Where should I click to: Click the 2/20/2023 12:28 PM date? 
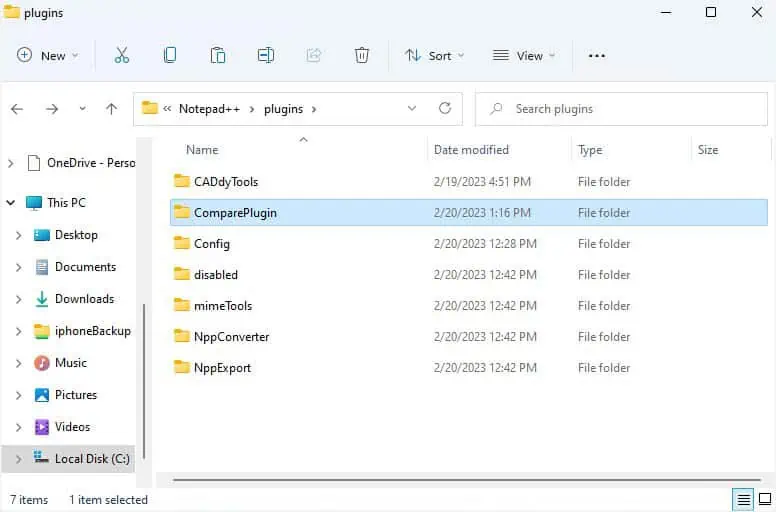485,243
